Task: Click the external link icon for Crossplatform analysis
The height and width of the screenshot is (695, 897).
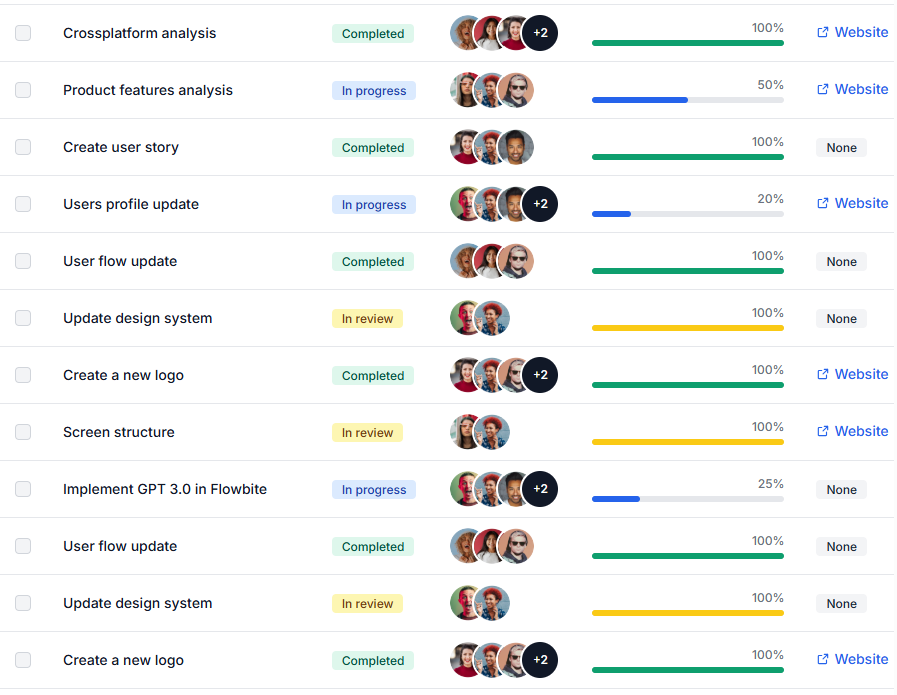Action: [x=825, y=32]
